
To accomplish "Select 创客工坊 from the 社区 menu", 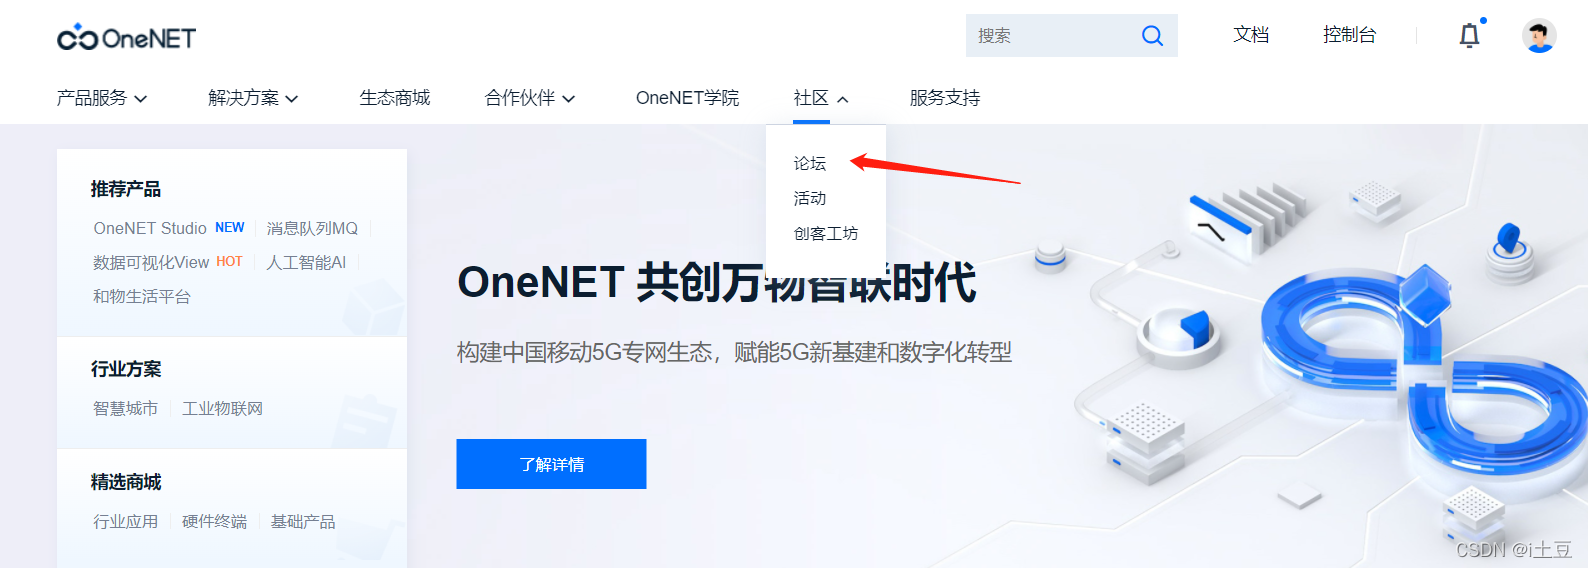I will pyautogui.click(x=826, y=233).
